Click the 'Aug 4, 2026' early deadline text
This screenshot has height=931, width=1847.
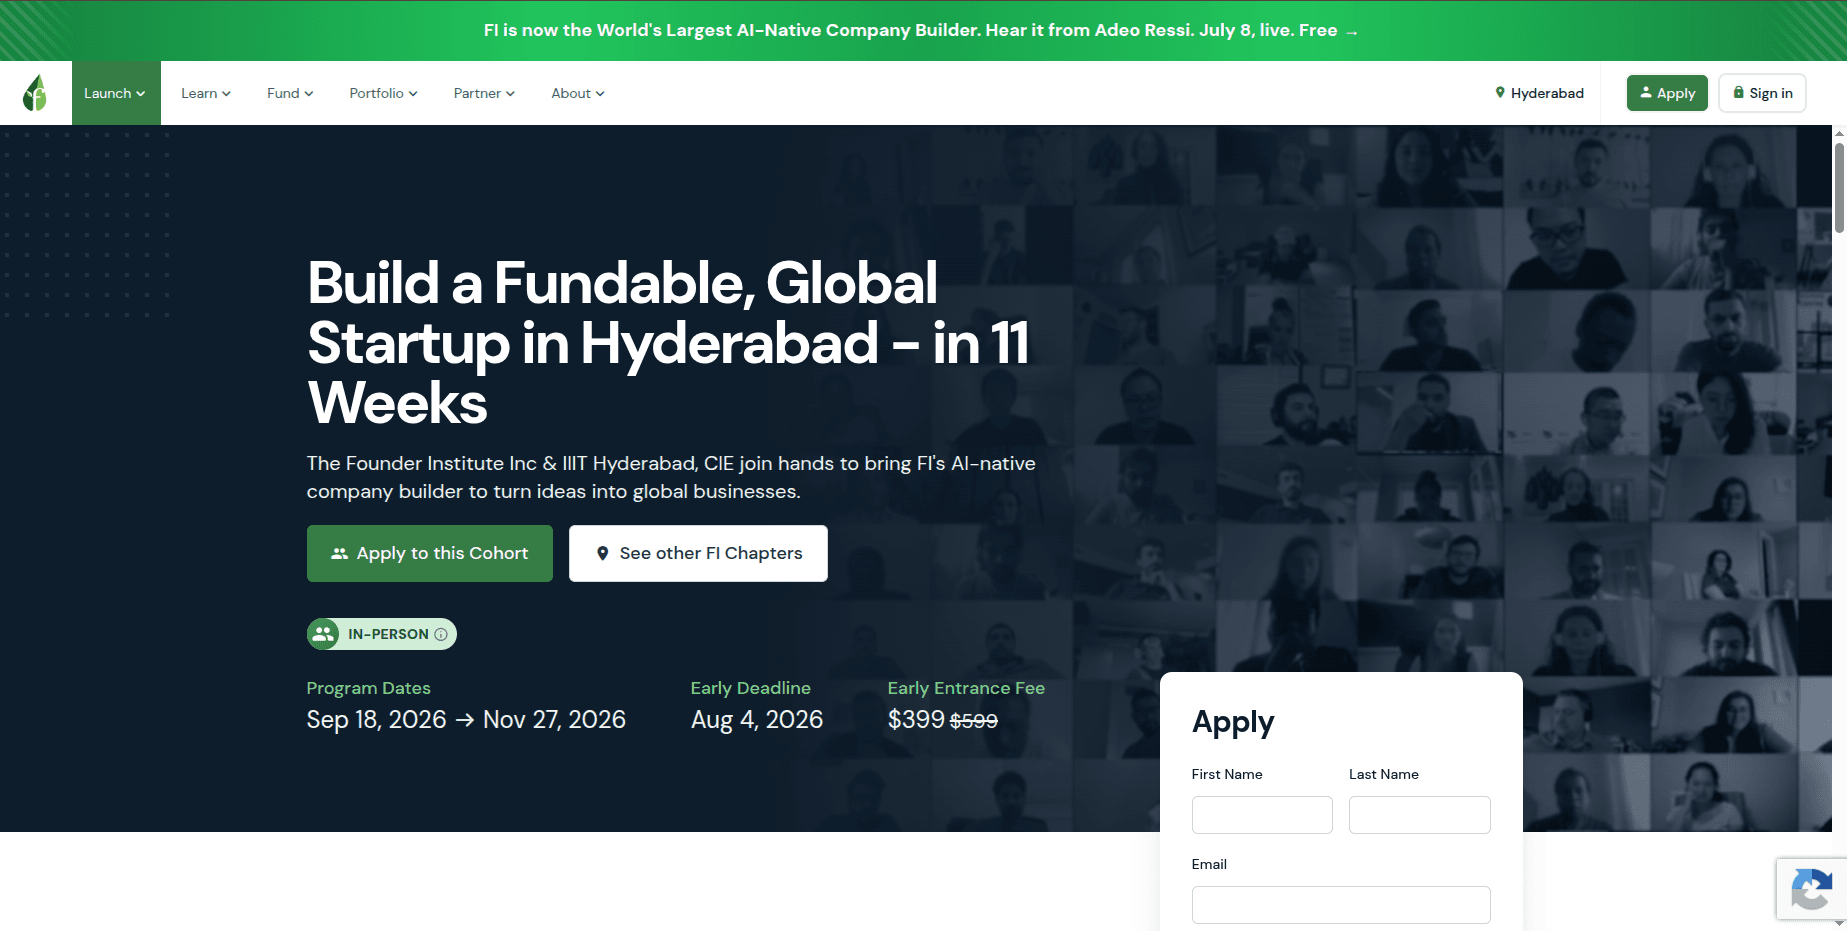click(x=757, y=720)
